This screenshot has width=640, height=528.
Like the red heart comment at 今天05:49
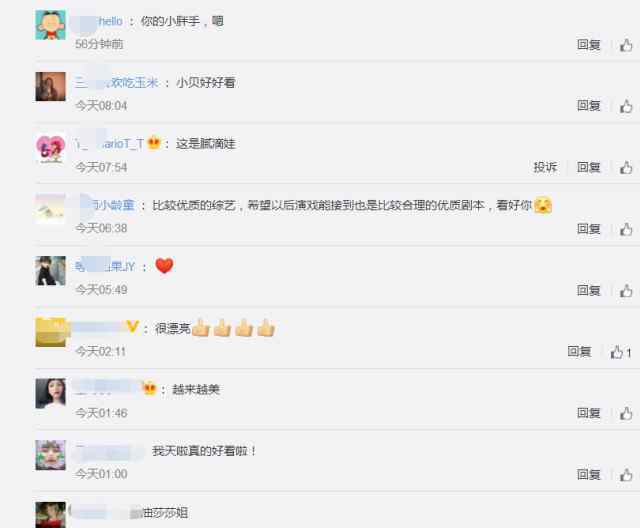pyautogui.click(x=626, y=291)
